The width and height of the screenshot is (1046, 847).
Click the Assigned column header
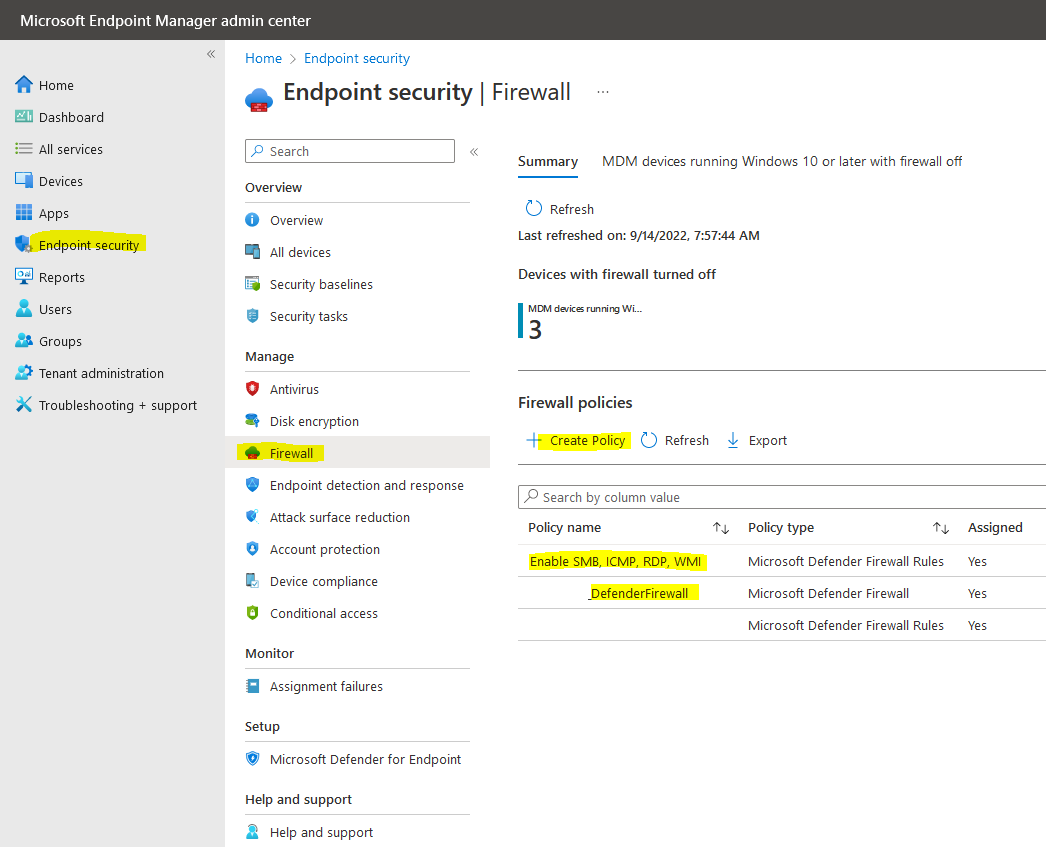click(x=995, y=528)
